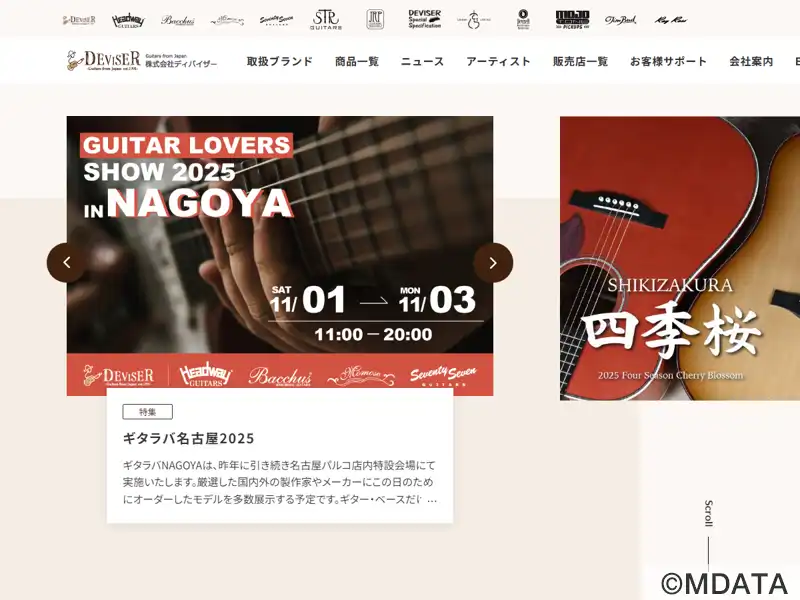Open the Bacchus brand logo in top bar
Screen dimensions: 800x600
[178, 19]
